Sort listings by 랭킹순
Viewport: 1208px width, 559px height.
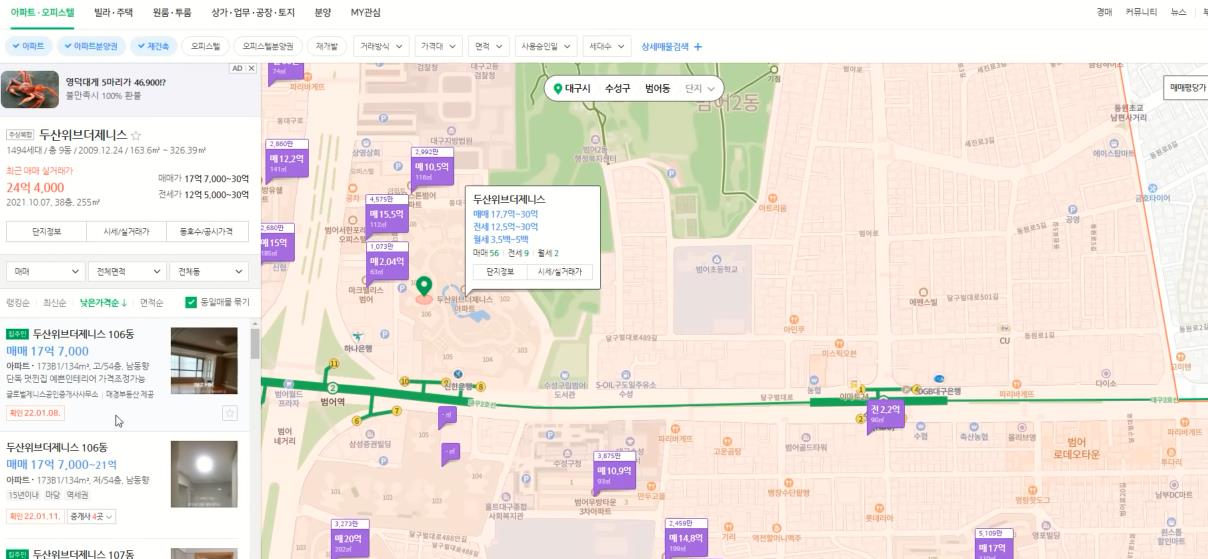tap(18, 302)
